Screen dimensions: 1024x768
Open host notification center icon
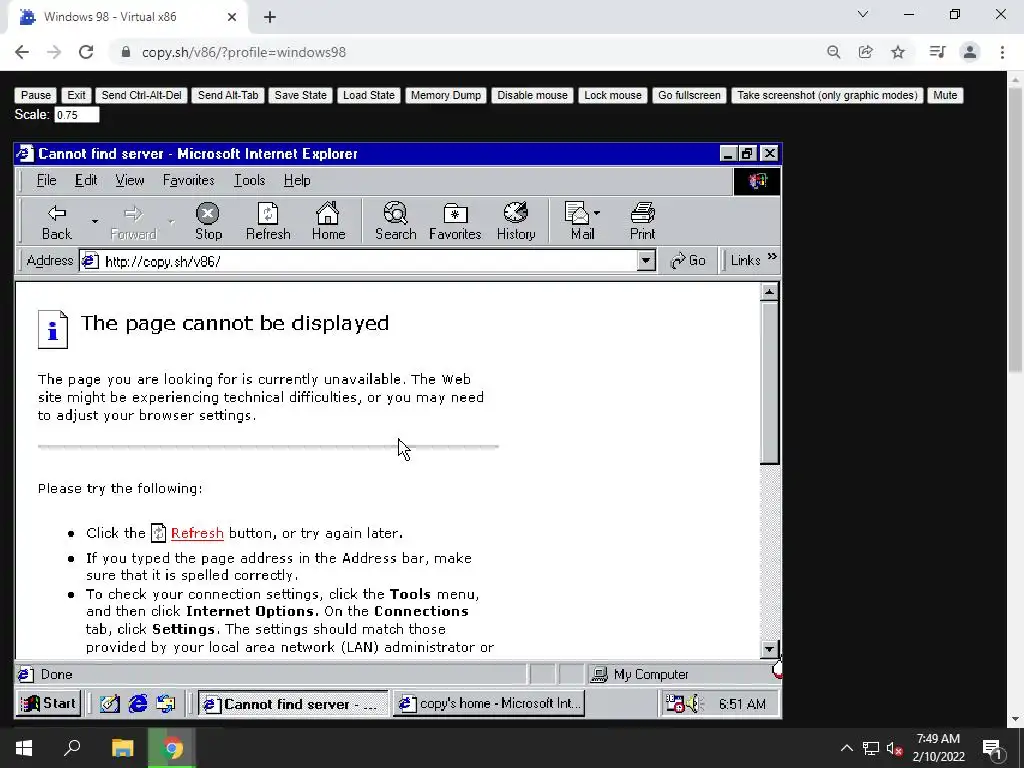[x=992, y=748]
